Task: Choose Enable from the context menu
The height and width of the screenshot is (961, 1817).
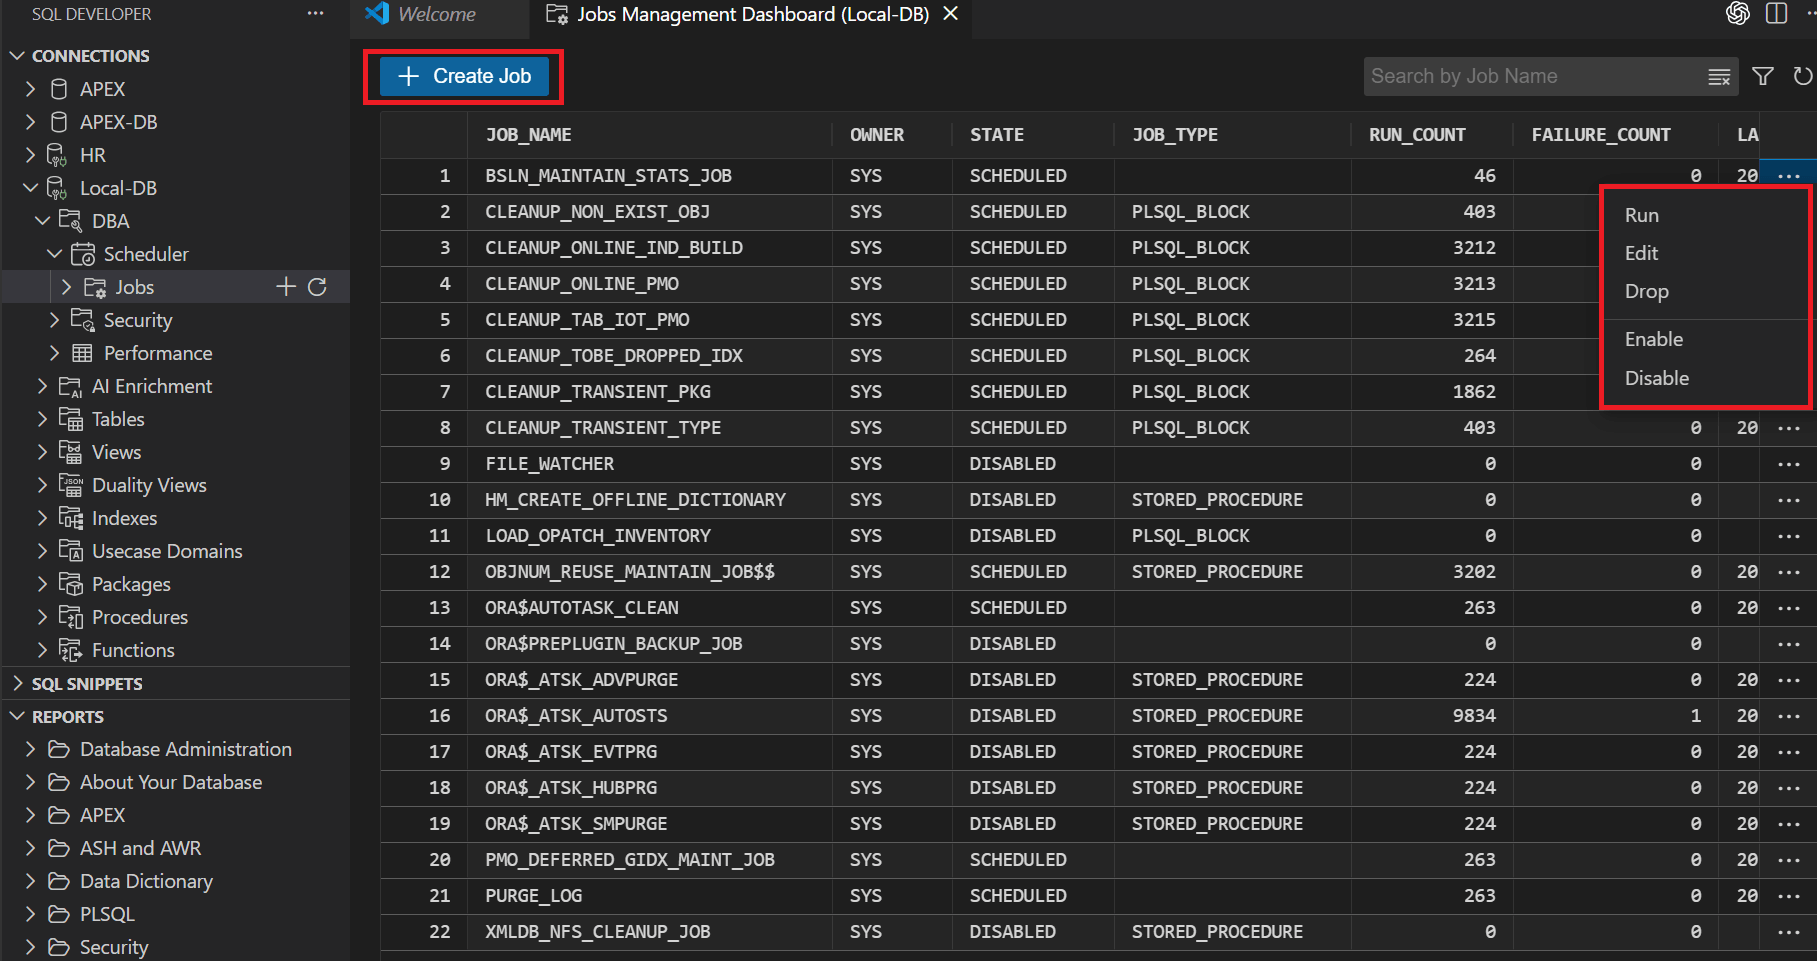Action: [1653, 339]
